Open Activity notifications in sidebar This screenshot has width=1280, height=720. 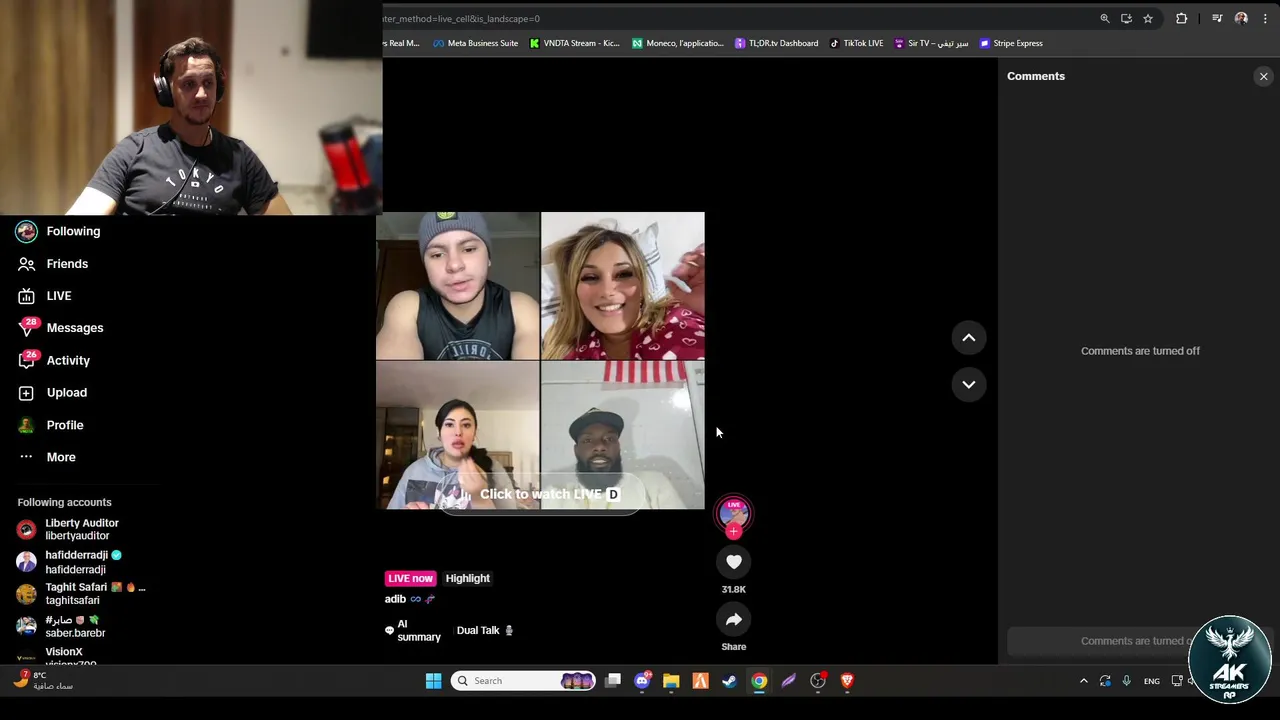pyautogui.click(x=54, y=360)
